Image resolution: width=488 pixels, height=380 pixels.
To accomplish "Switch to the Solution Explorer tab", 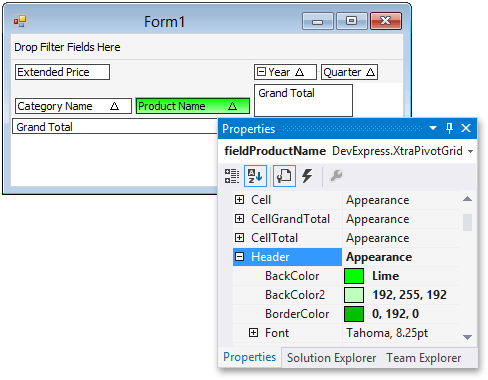I will (331, 358).
